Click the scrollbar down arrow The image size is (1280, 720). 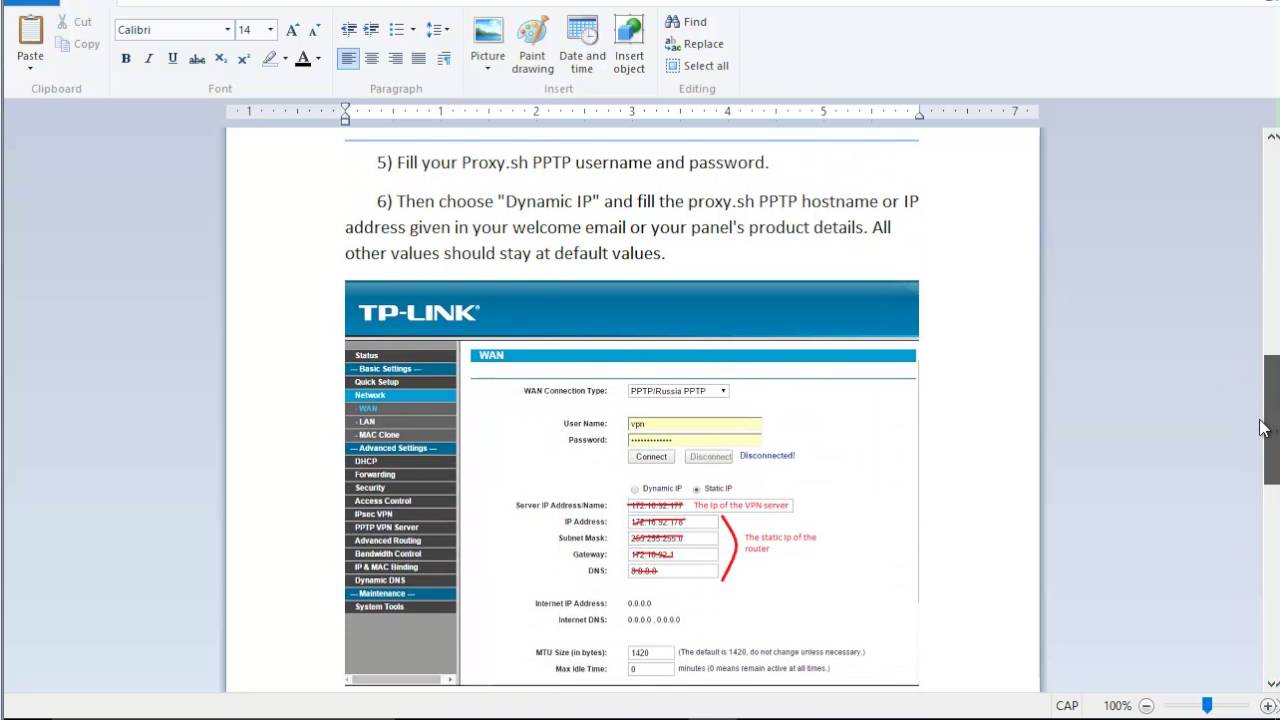click(x=1272, y=684)
